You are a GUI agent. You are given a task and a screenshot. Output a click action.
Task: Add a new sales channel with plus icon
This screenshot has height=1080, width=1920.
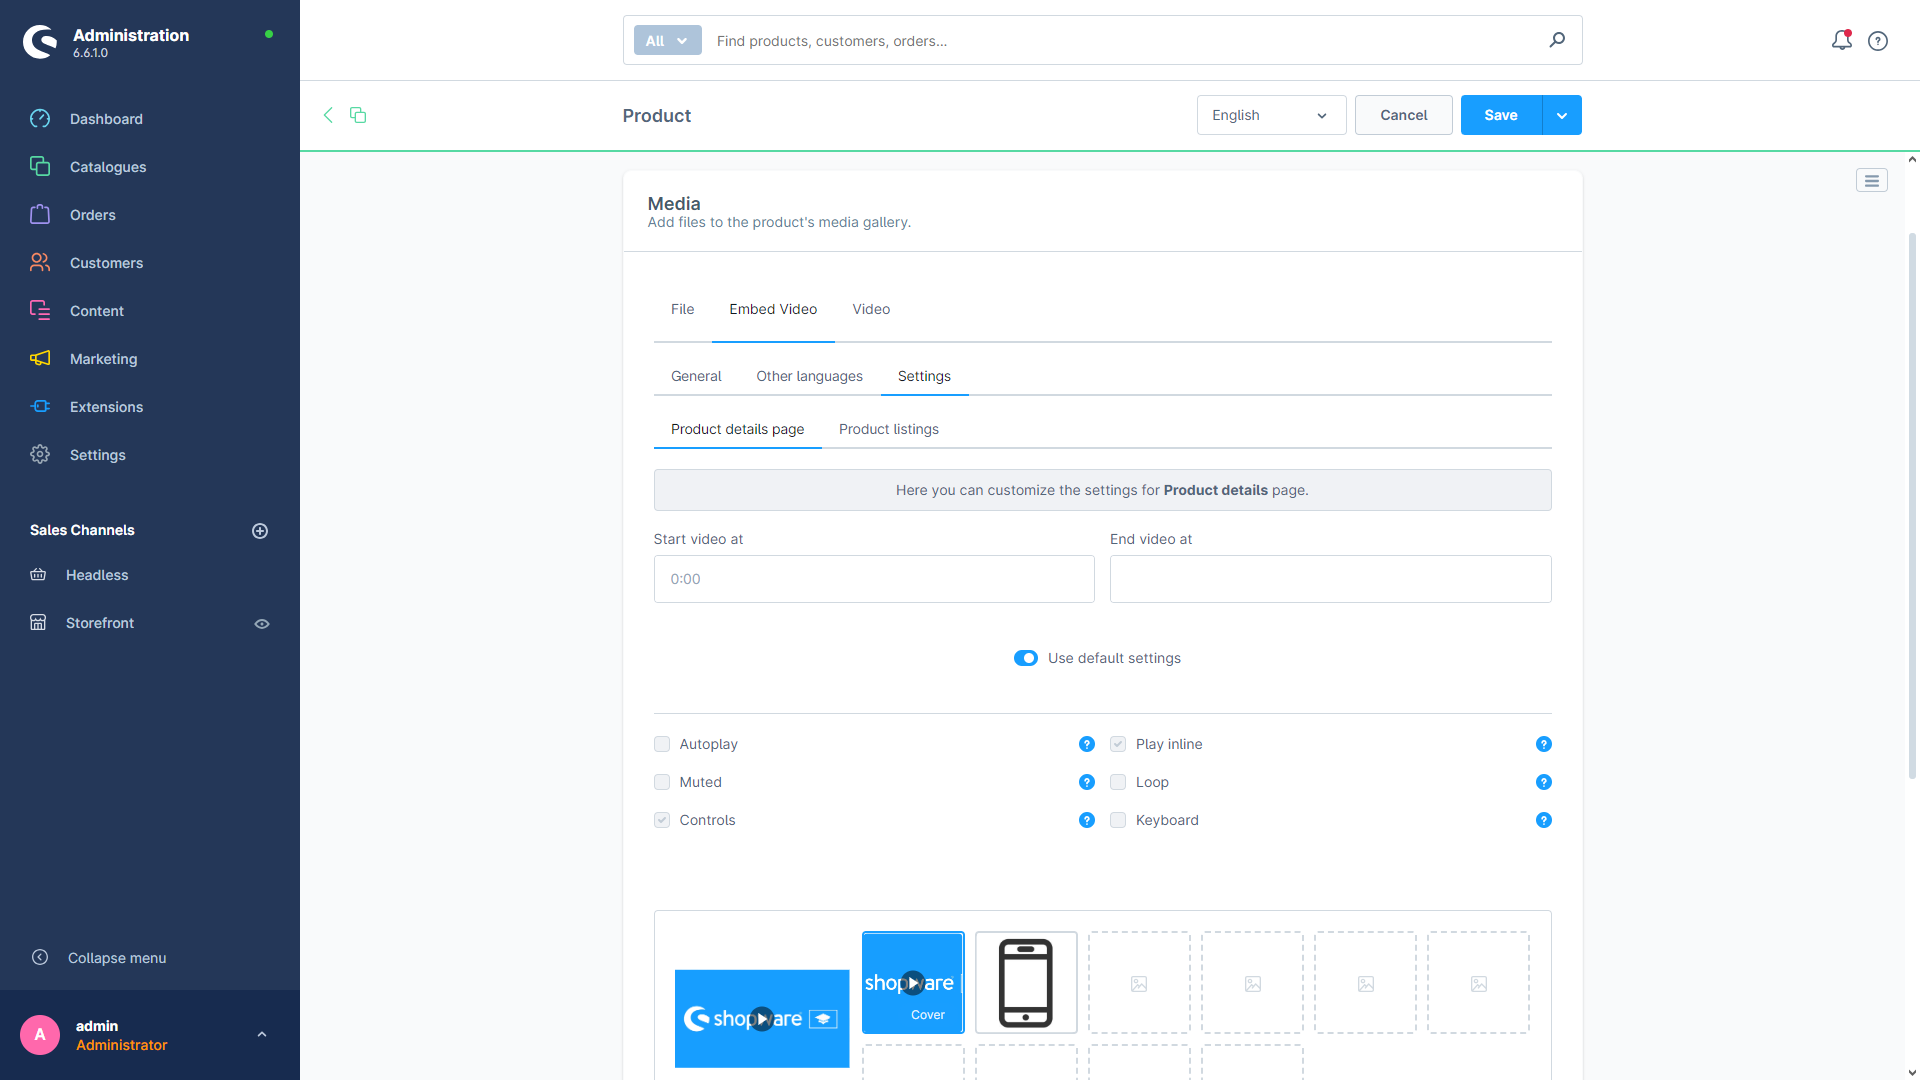260,531
